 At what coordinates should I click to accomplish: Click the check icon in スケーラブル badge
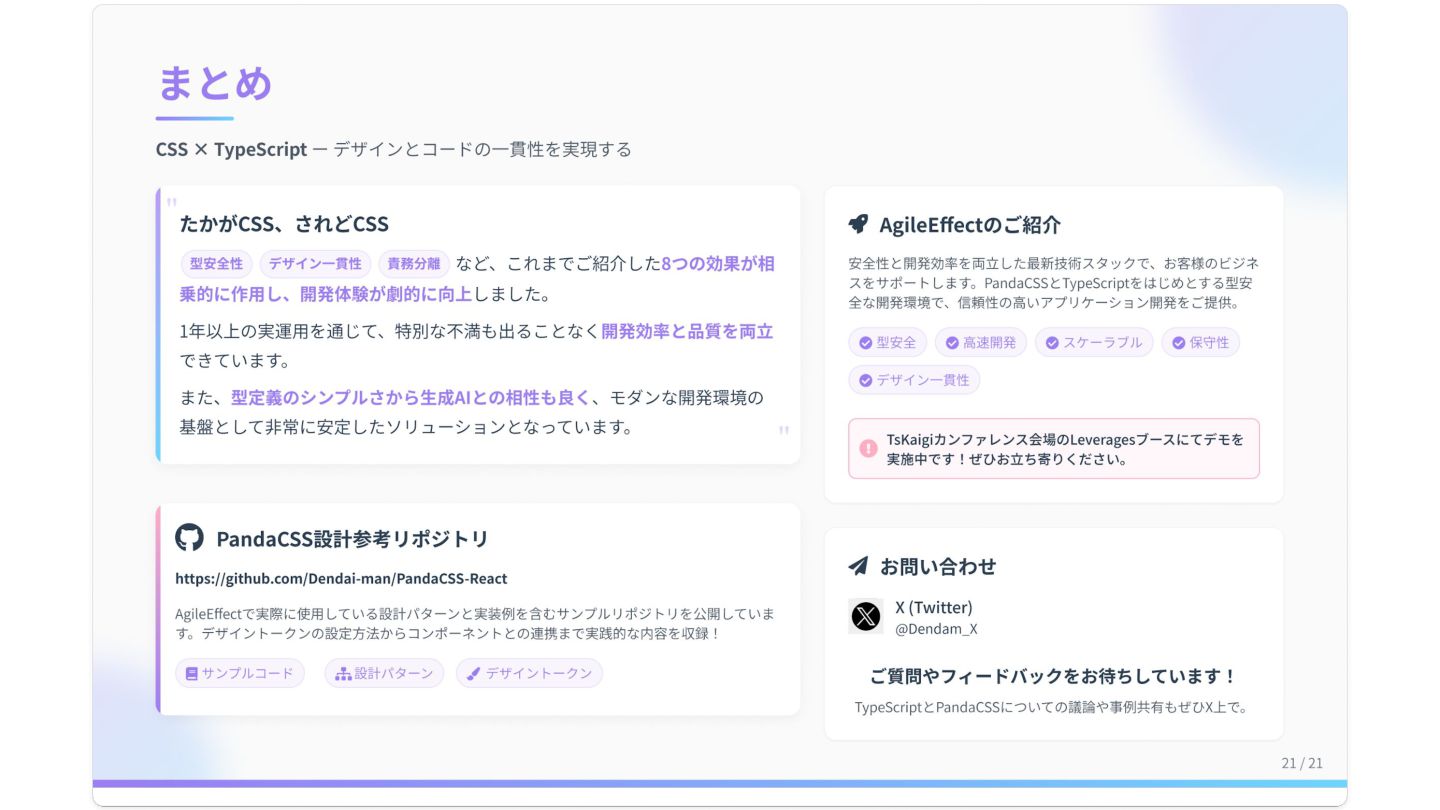(x=1052, y=342)
